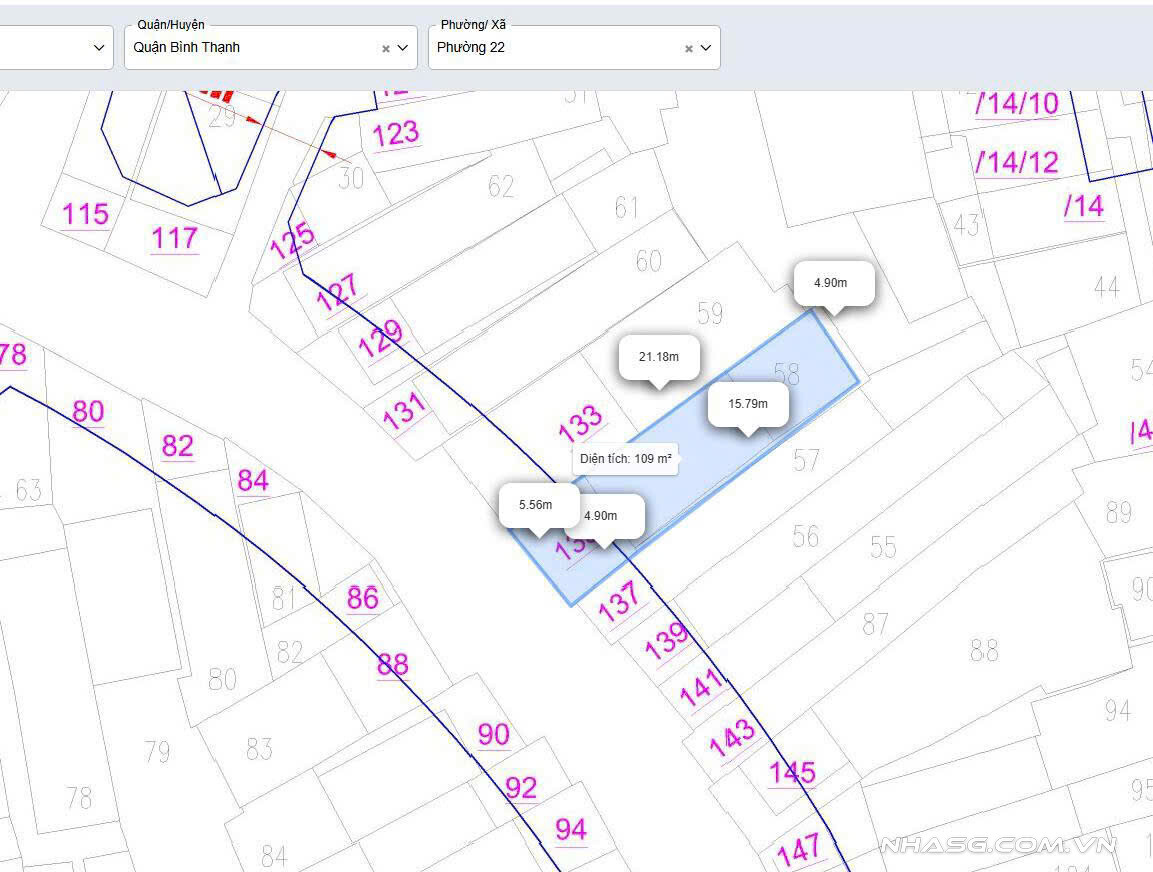
Task: Click the Diện tích: 109 m² area label
Action: coord(627,459)
